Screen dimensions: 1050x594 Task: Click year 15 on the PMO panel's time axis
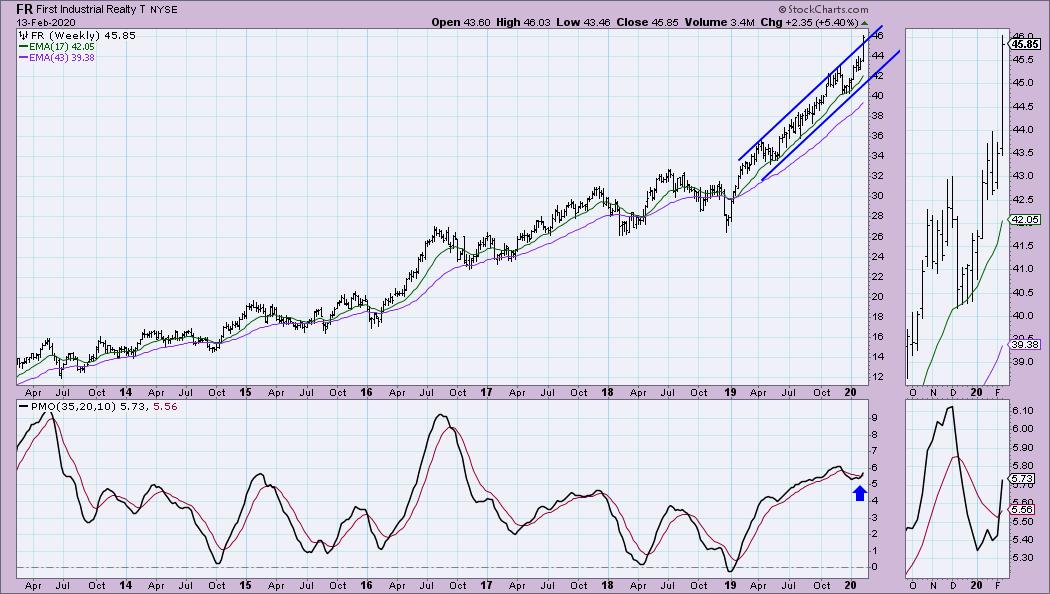pos(246,585)
